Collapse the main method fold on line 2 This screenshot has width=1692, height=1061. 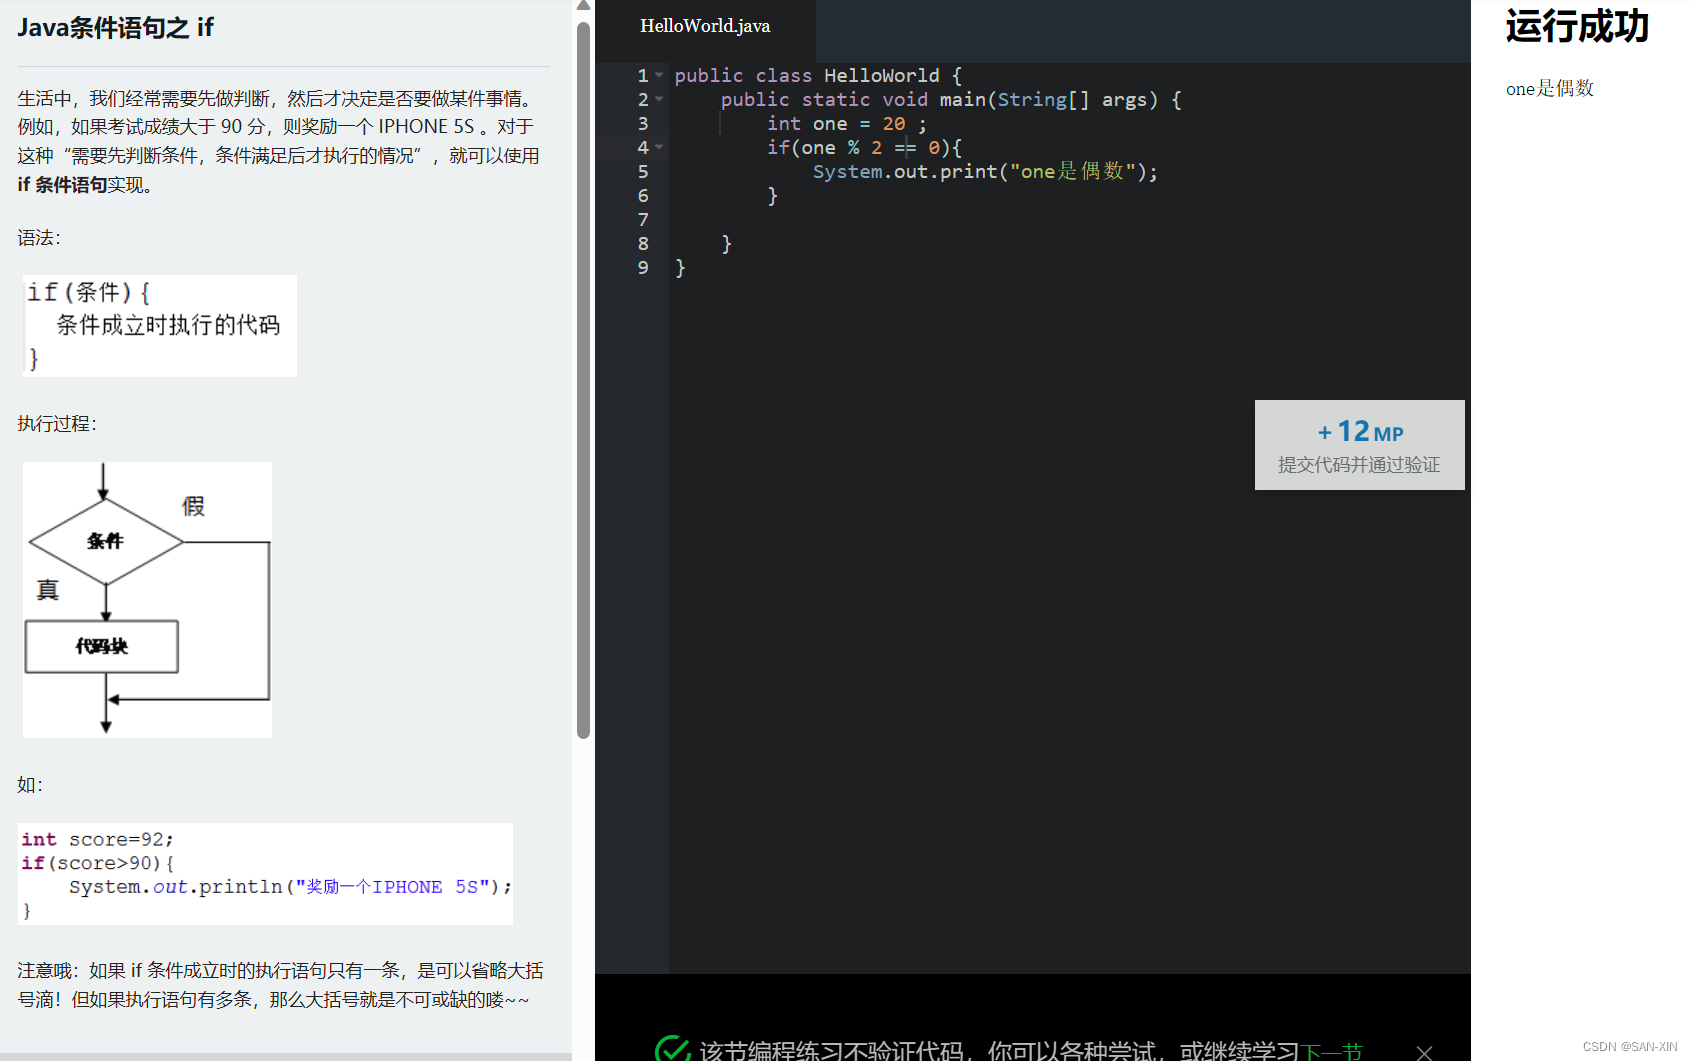point(659,100)
